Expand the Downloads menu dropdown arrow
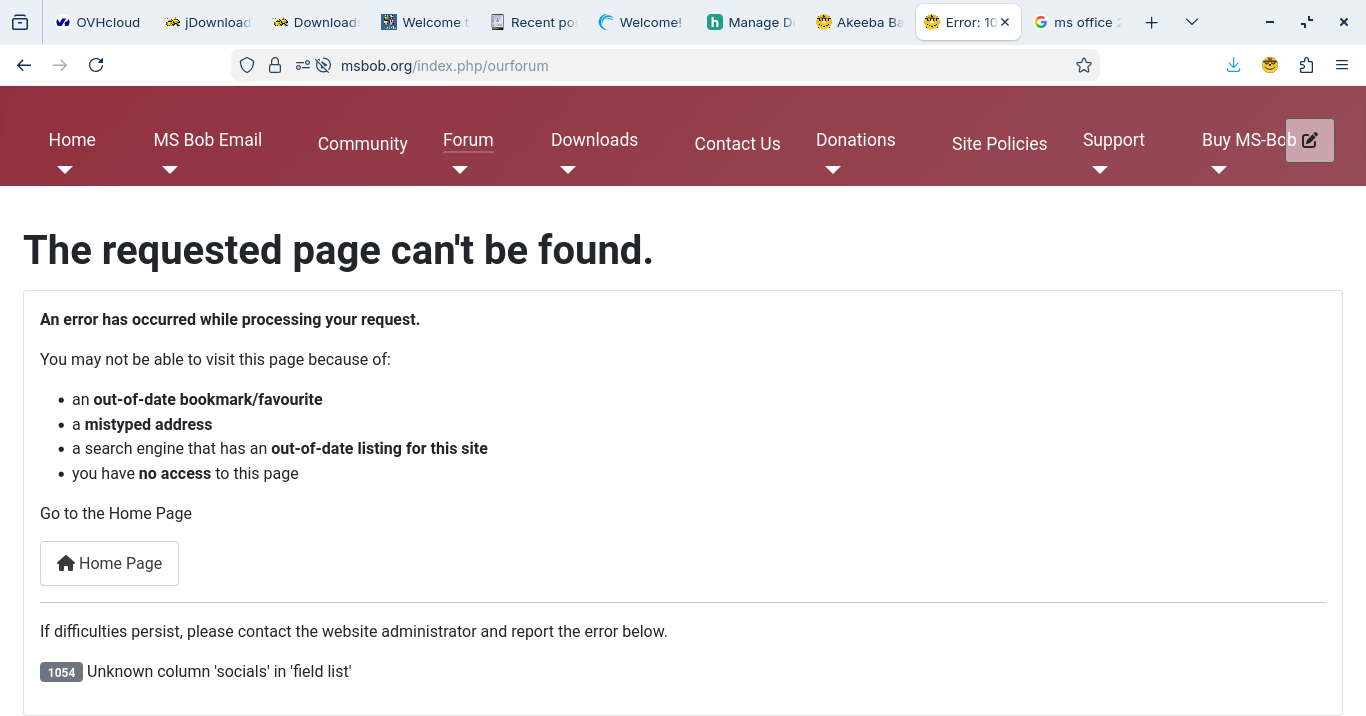Image resolution: width=1366 pixels, height=716 pixels. click(568, 170)
